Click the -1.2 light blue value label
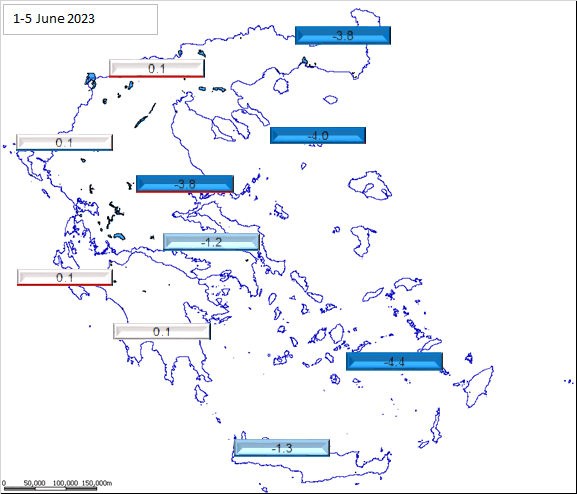Image resolution: width=577 pixels, height=494 pixels. coord(211,242)
